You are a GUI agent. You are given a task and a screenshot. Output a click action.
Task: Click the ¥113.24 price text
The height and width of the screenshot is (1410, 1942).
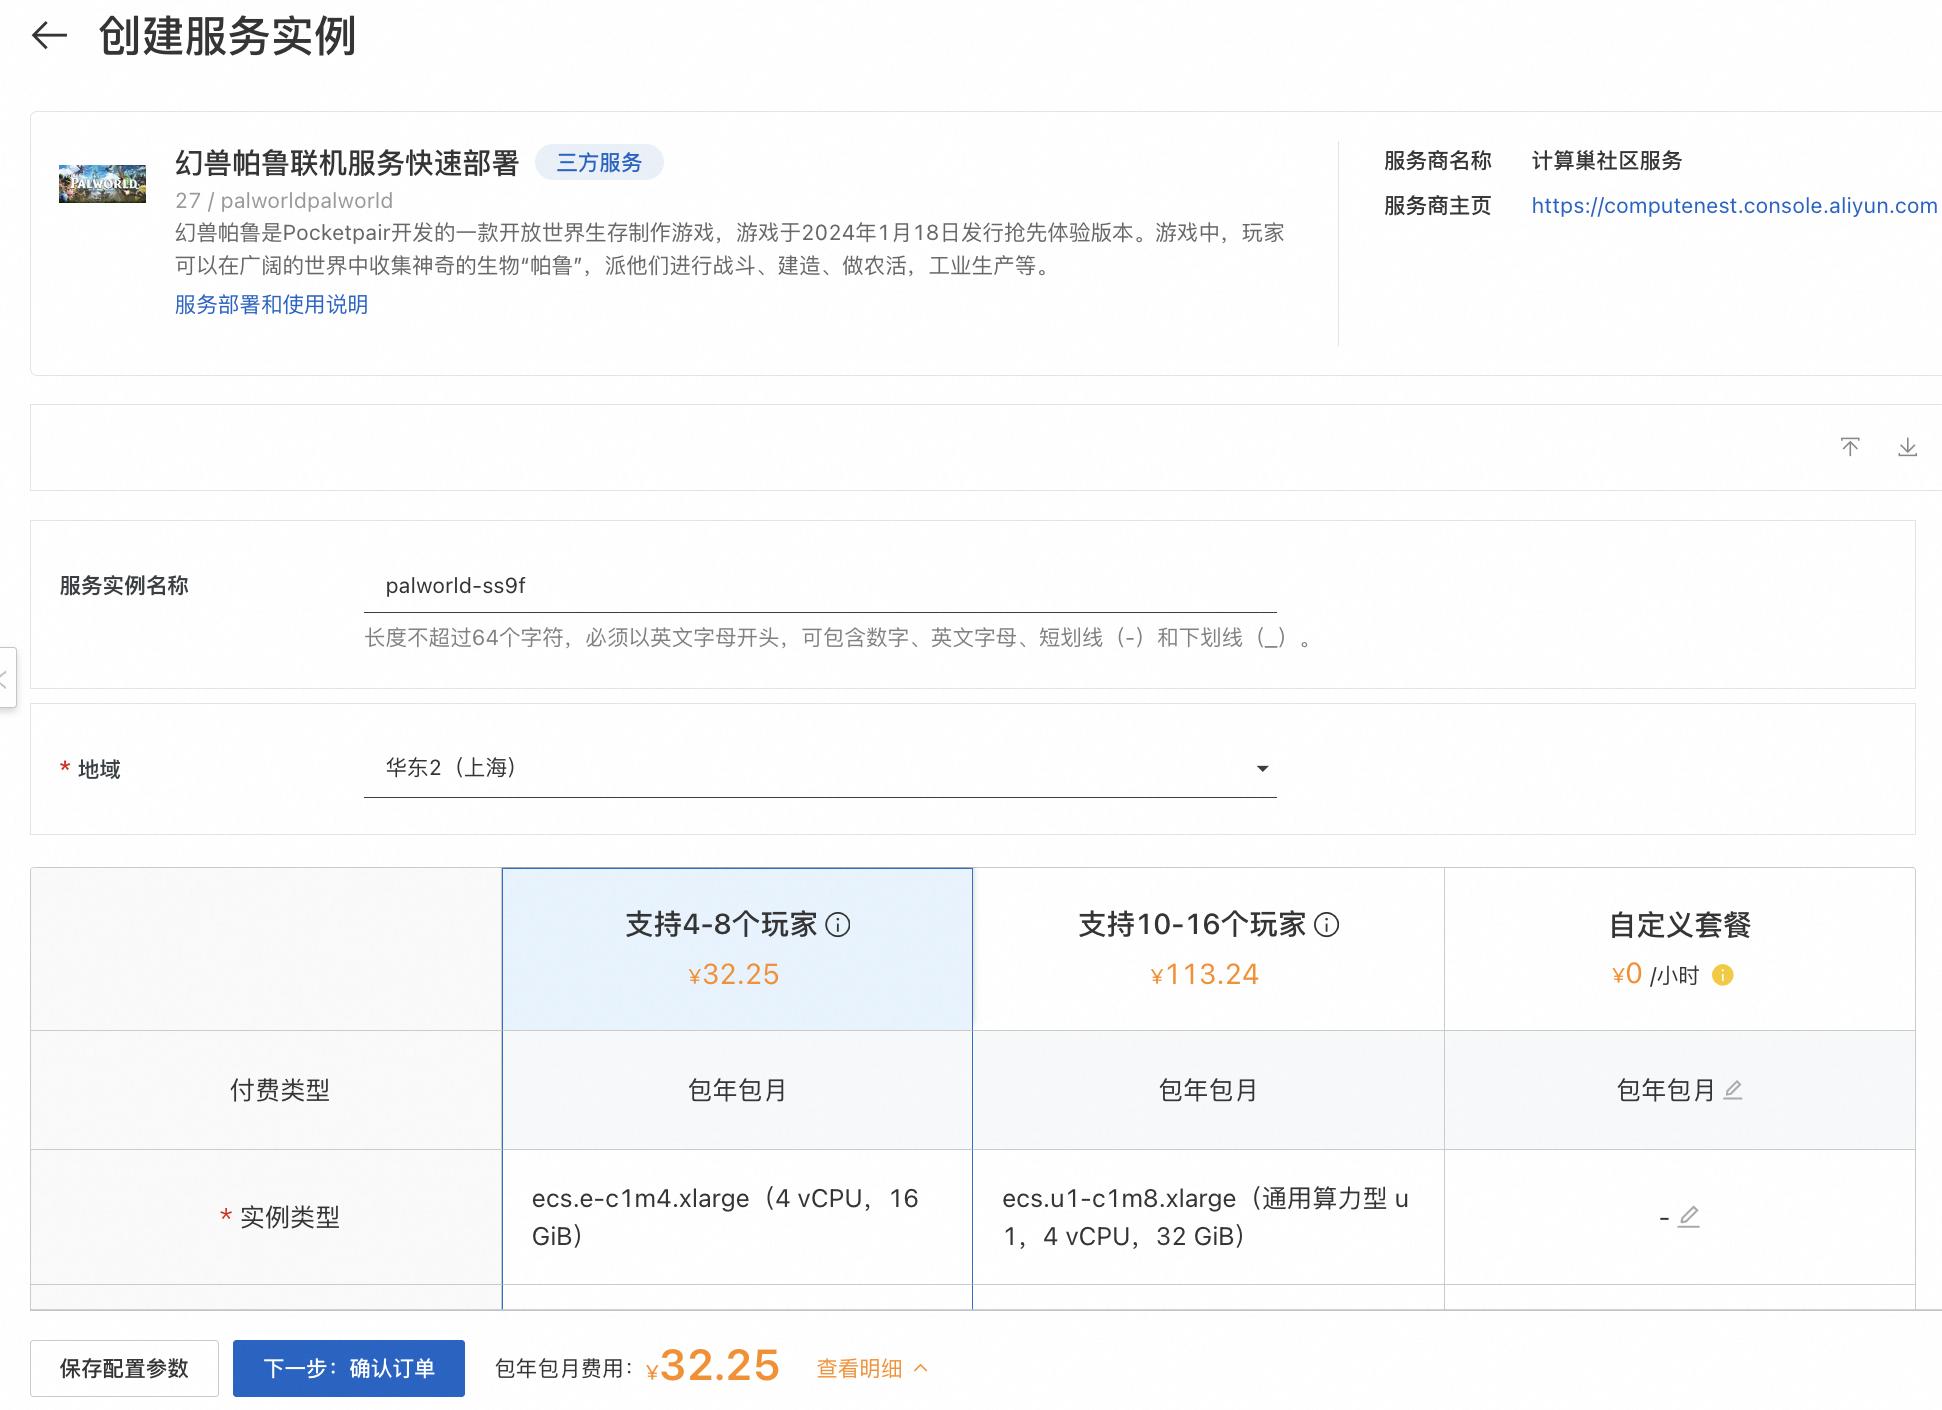point(1205,974)
